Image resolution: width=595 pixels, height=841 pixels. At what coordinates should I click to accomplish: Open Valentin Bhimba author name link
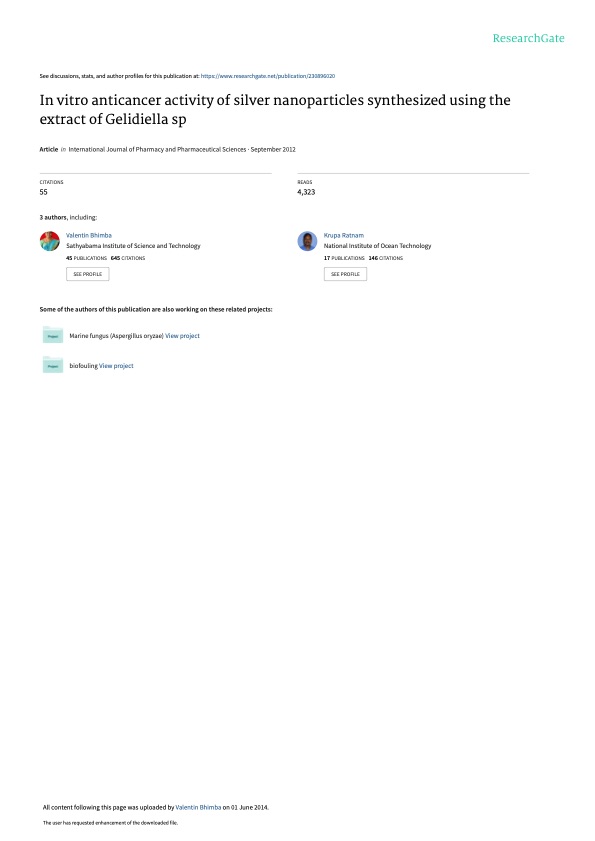[x=89, y=235]
